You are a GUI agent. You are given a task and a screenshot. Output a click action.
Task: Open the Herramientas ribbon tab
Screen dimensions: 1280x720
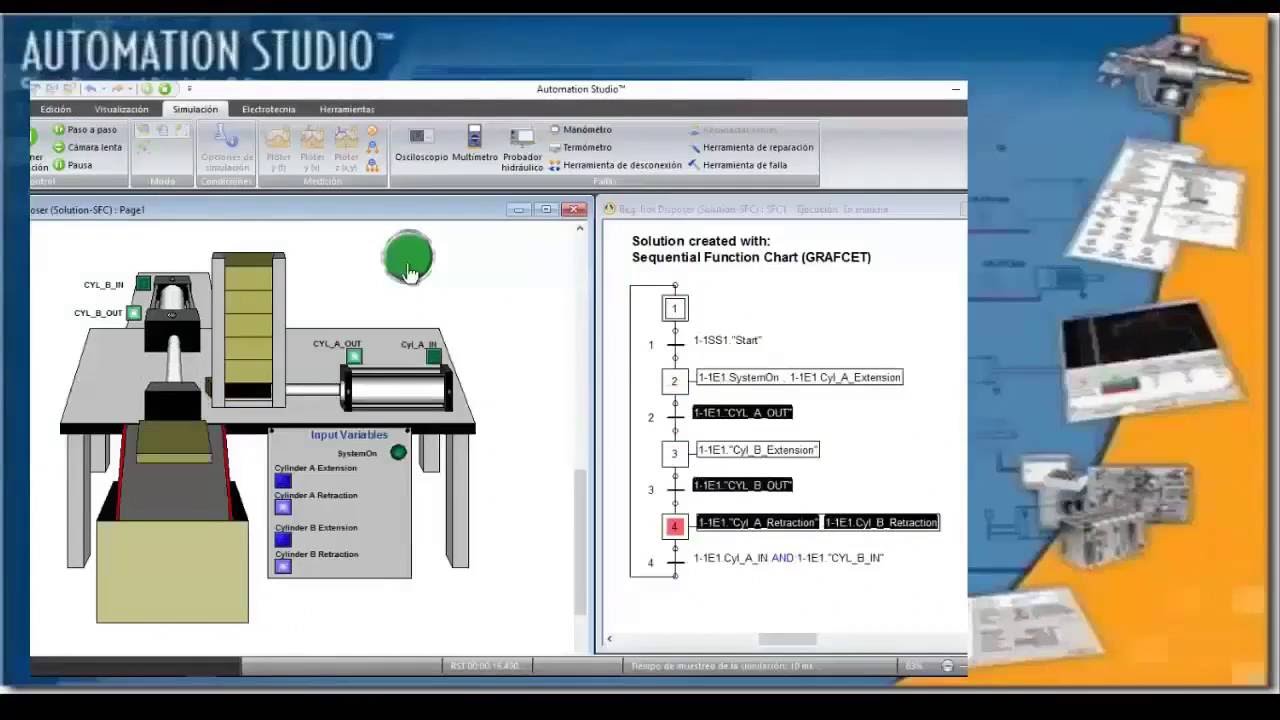pyautogui.click(x=347, y=109)
